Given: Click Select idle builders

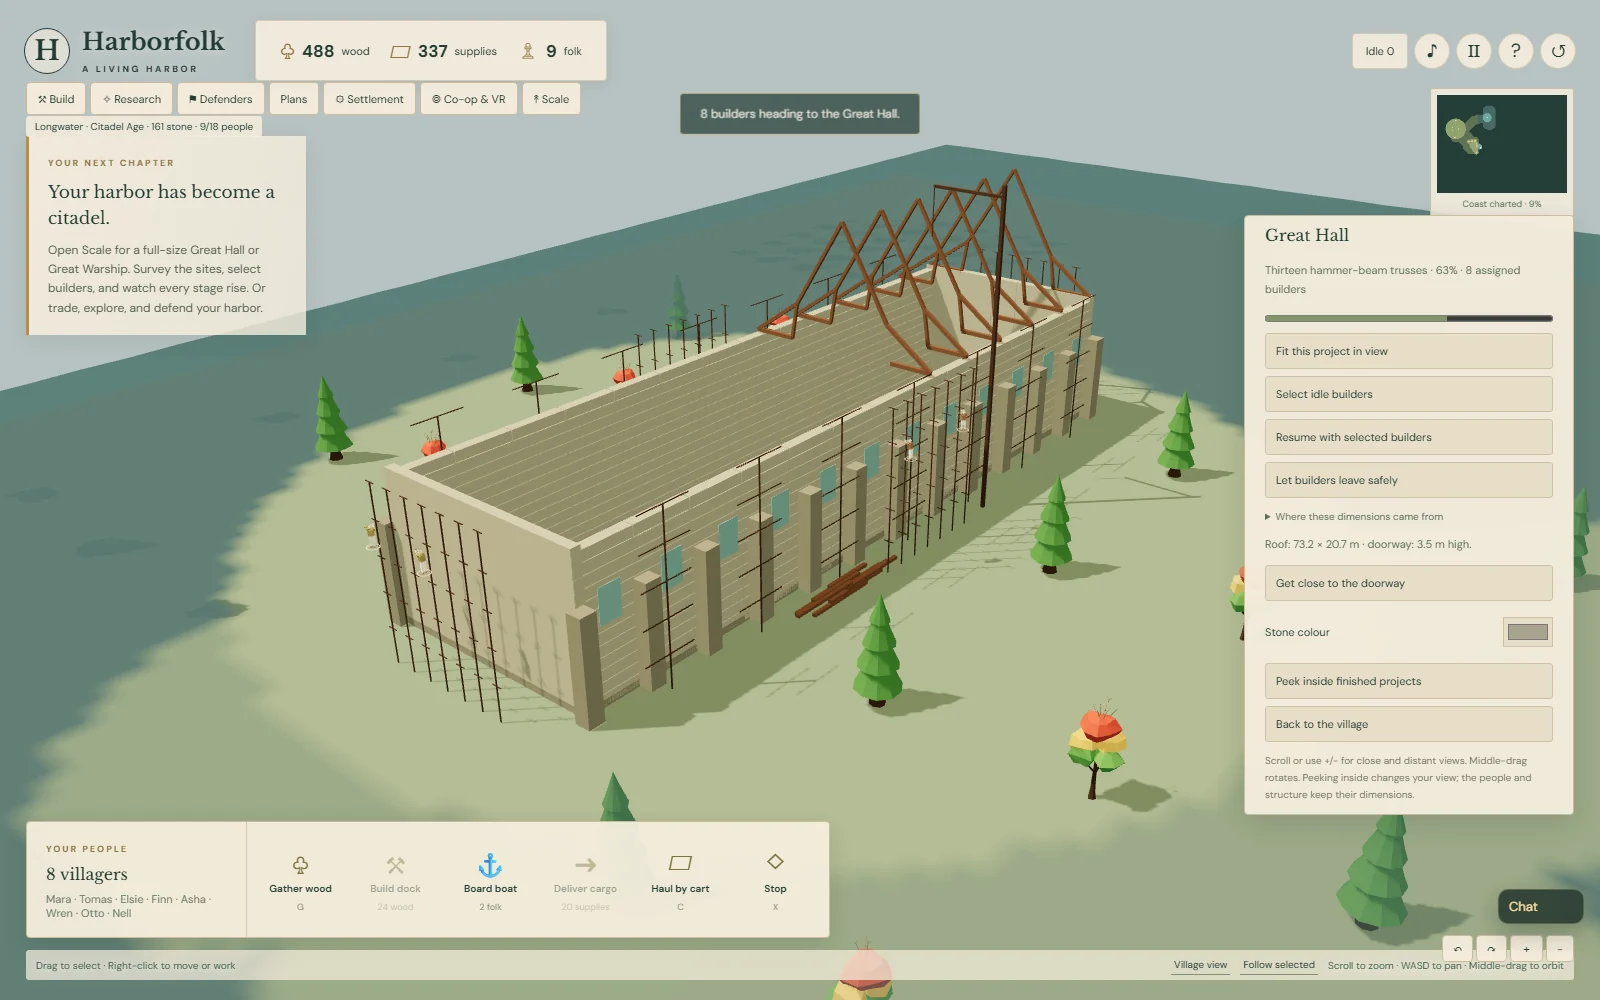Looking at the screenshot, I should click(x=1408, y=394).
